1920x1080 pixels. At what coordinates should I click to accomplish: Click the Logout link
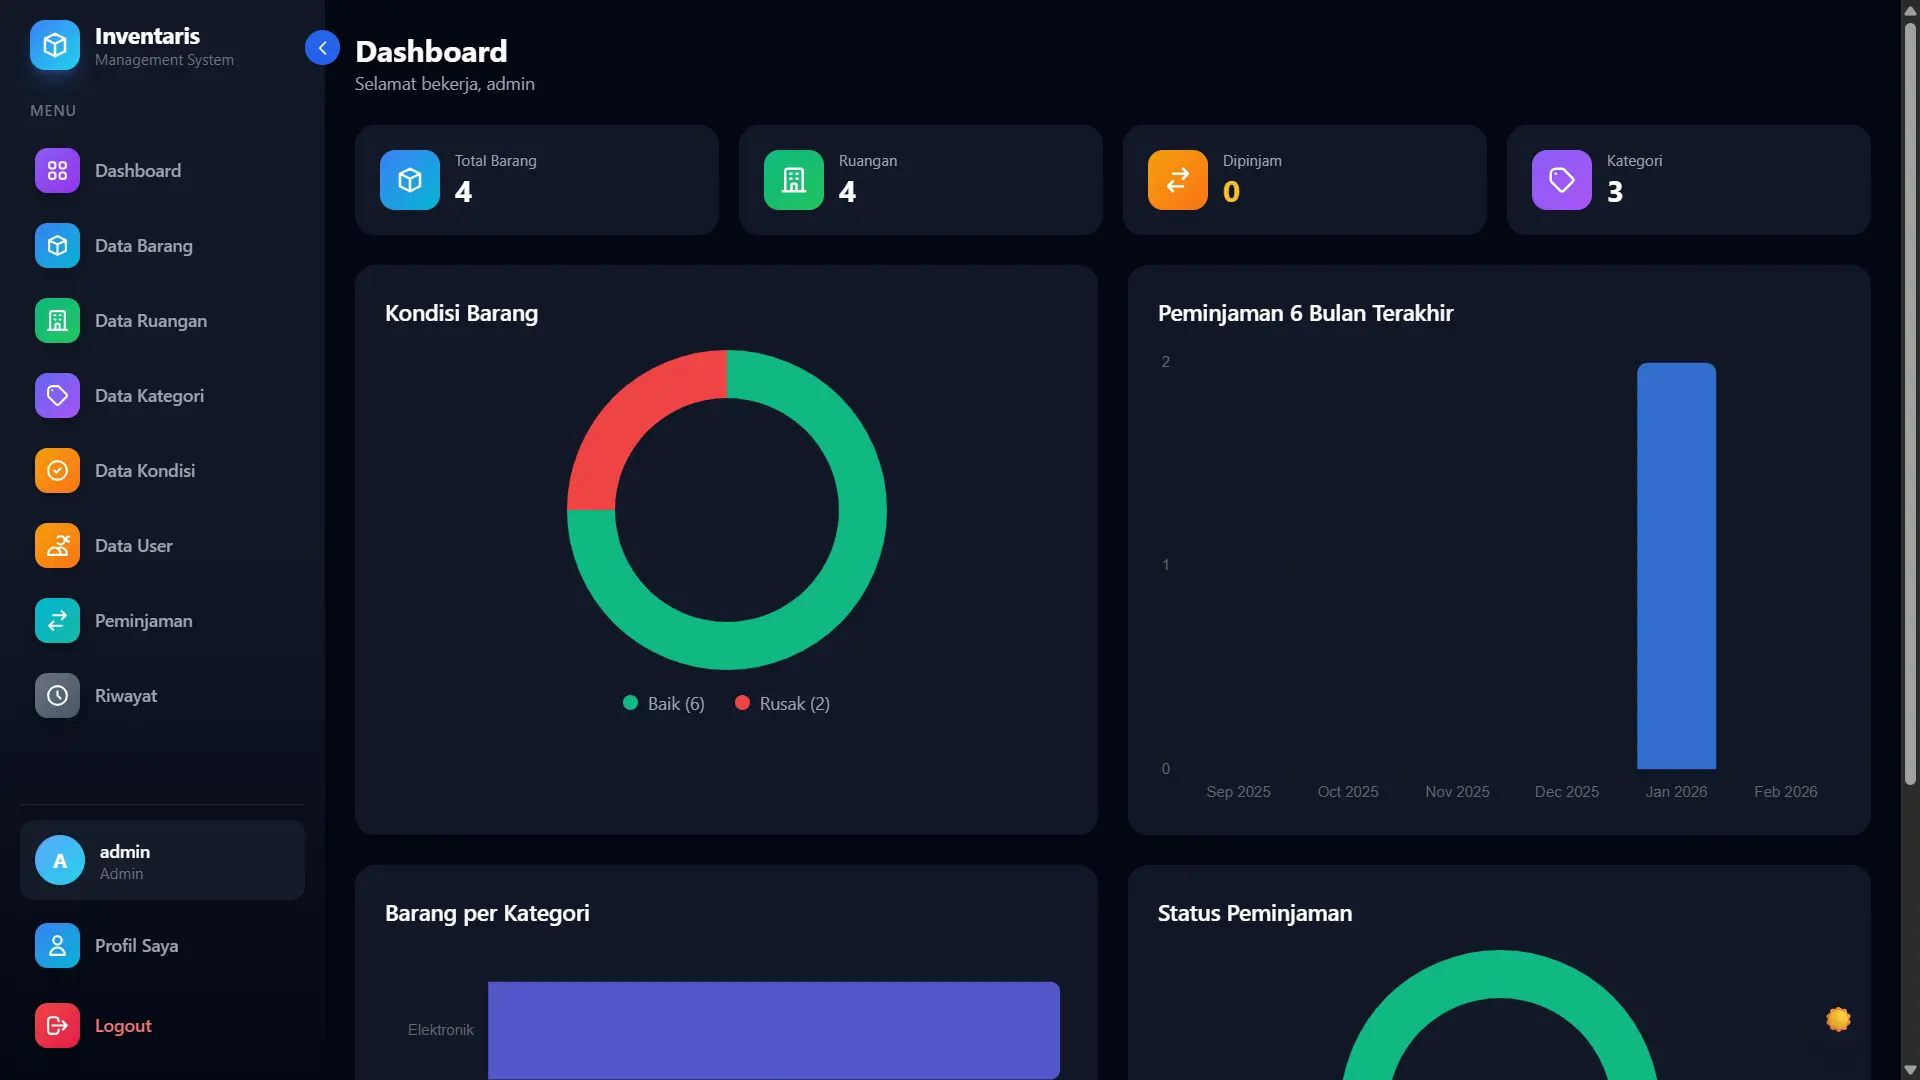[123, 1026]
